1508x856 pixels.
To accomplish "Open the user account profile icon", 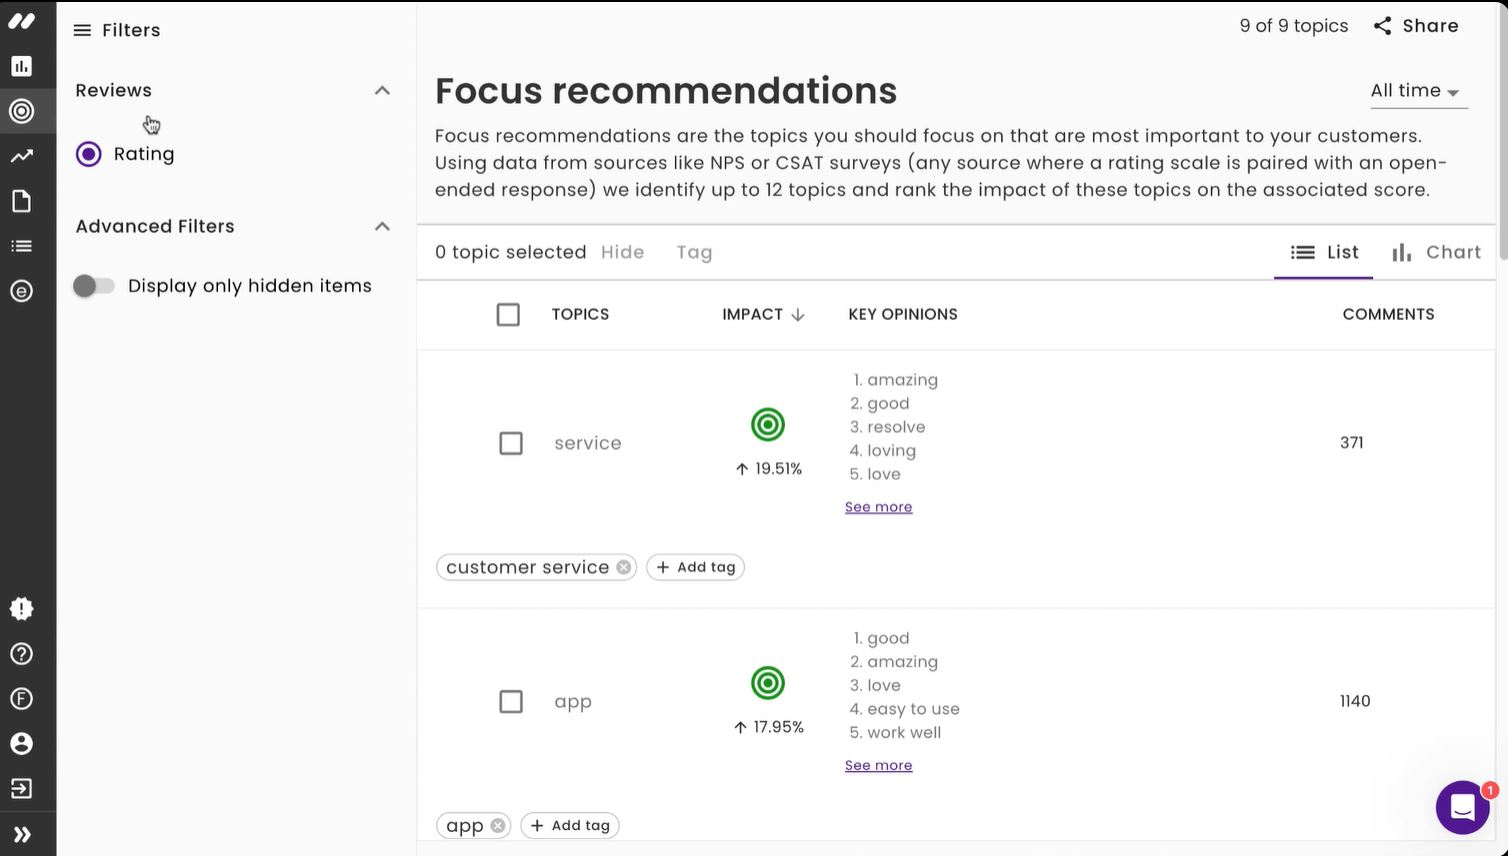I will tap(21, 744).
